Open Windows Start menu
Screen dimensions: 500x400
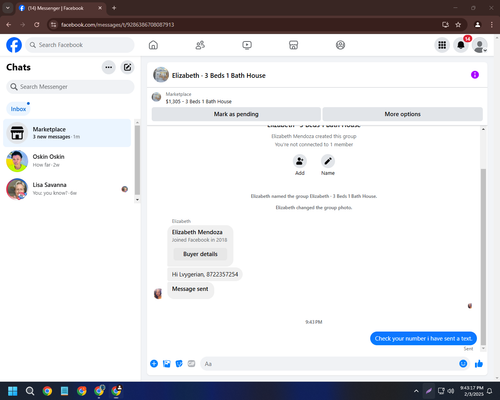pos(13,391)
